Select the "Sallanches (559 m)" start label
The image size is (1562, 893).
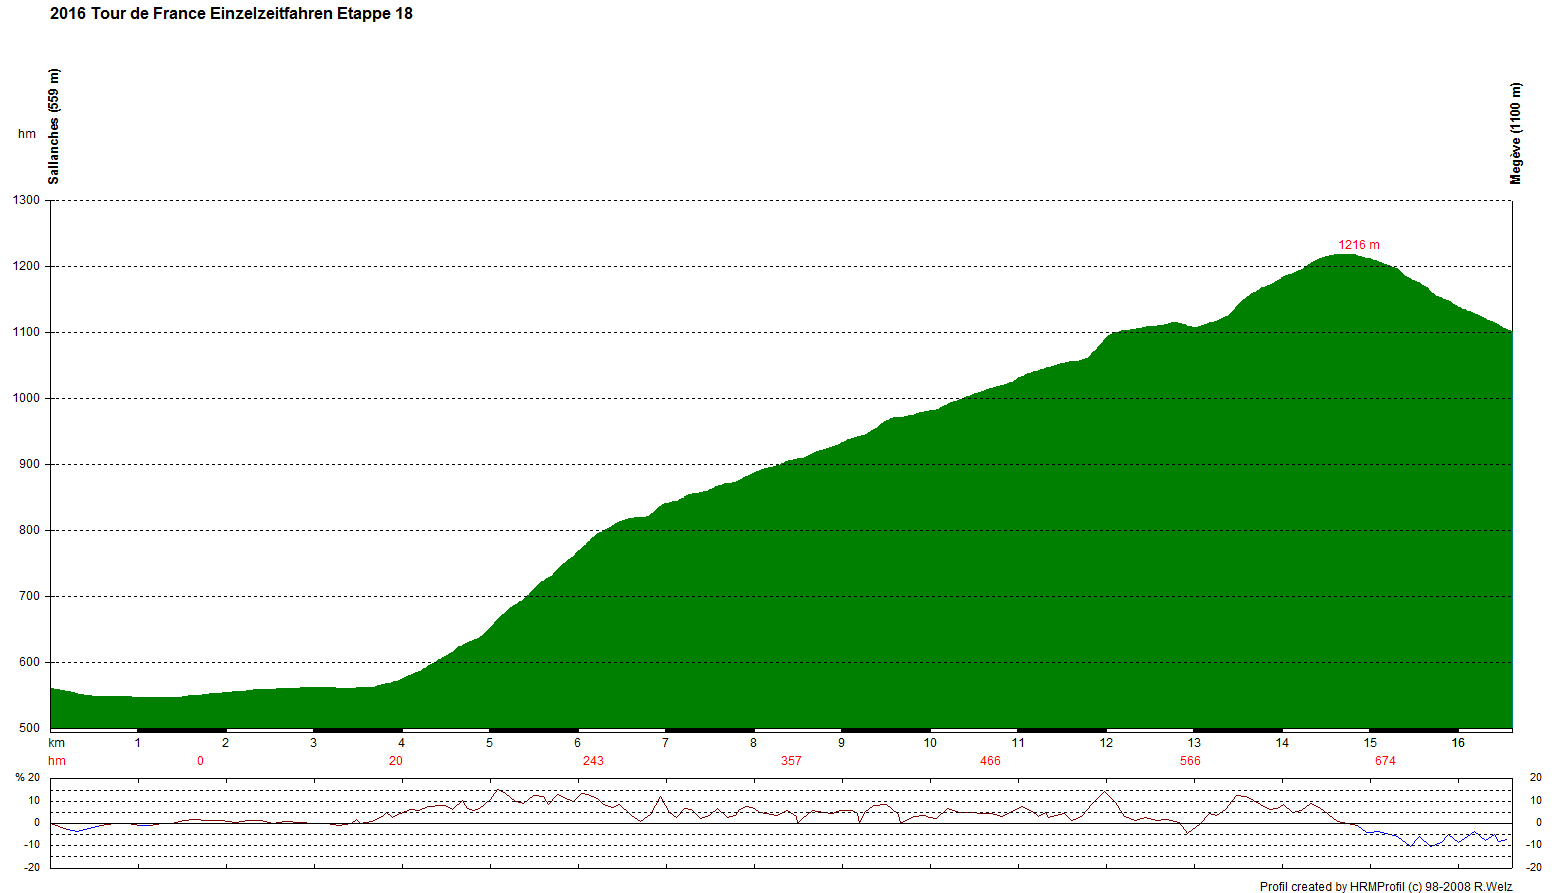(x=54, y=126)
